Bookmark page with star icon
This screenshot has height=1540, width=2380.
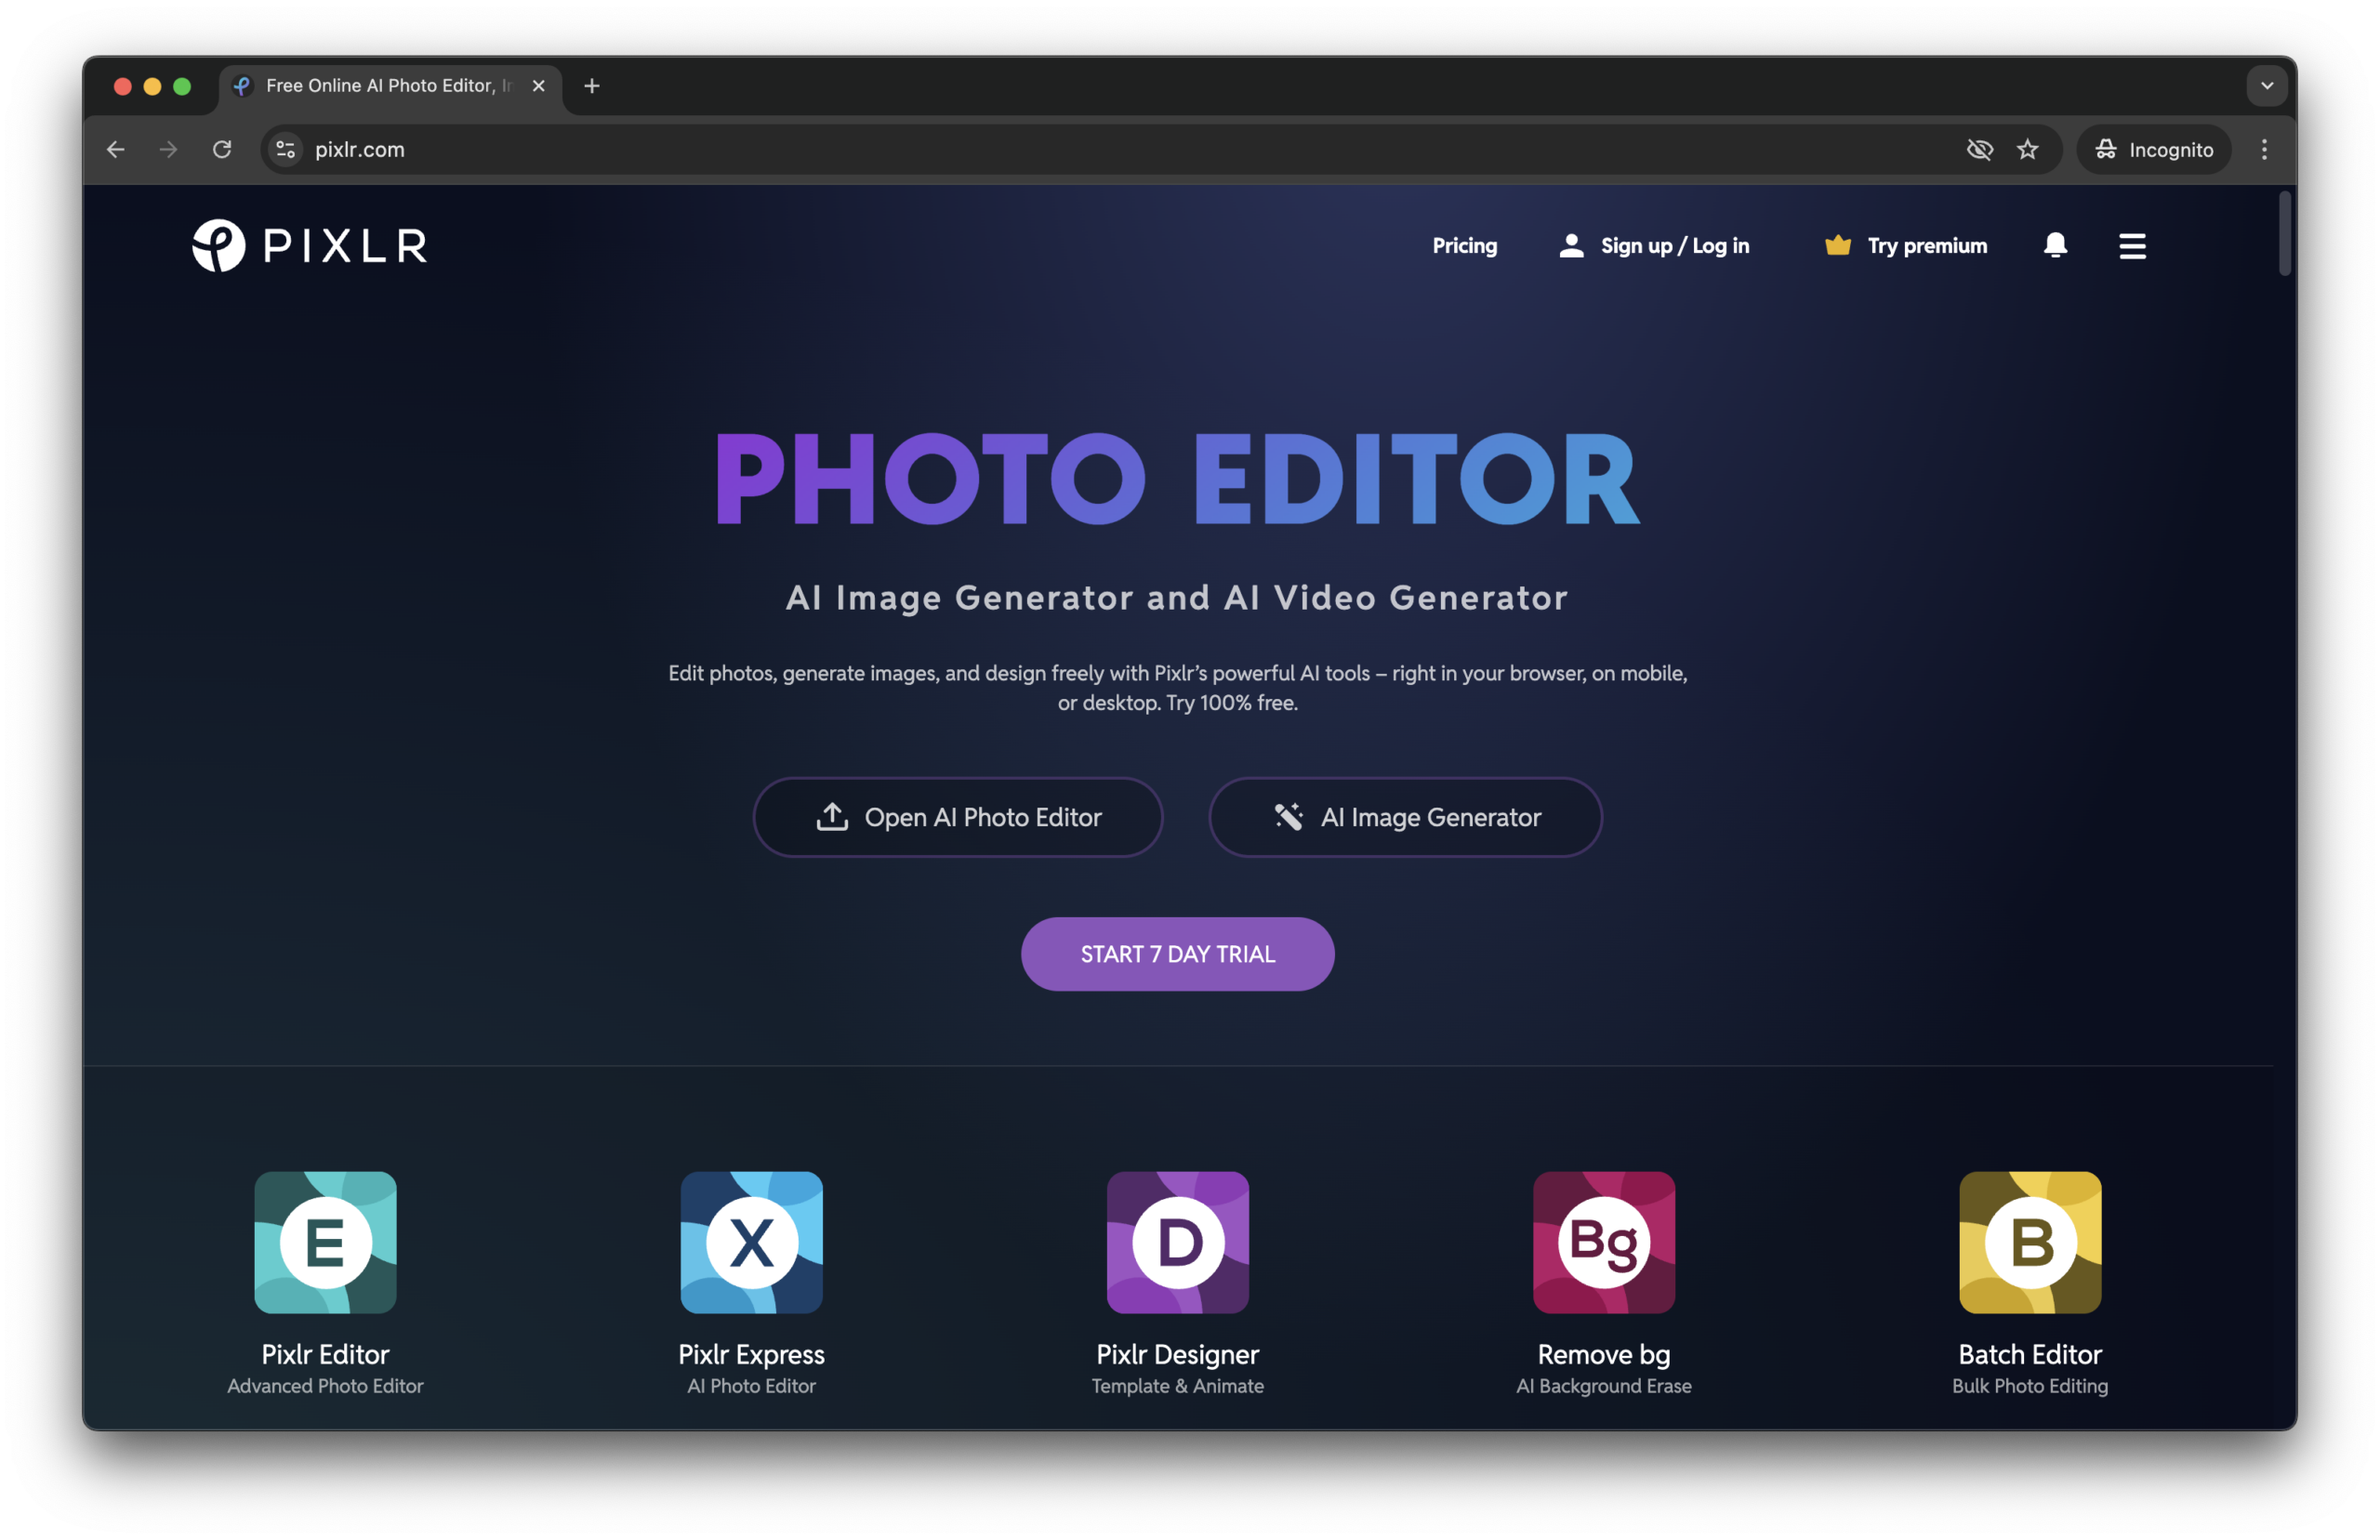pyautogui.click(x=2027, y=150)
